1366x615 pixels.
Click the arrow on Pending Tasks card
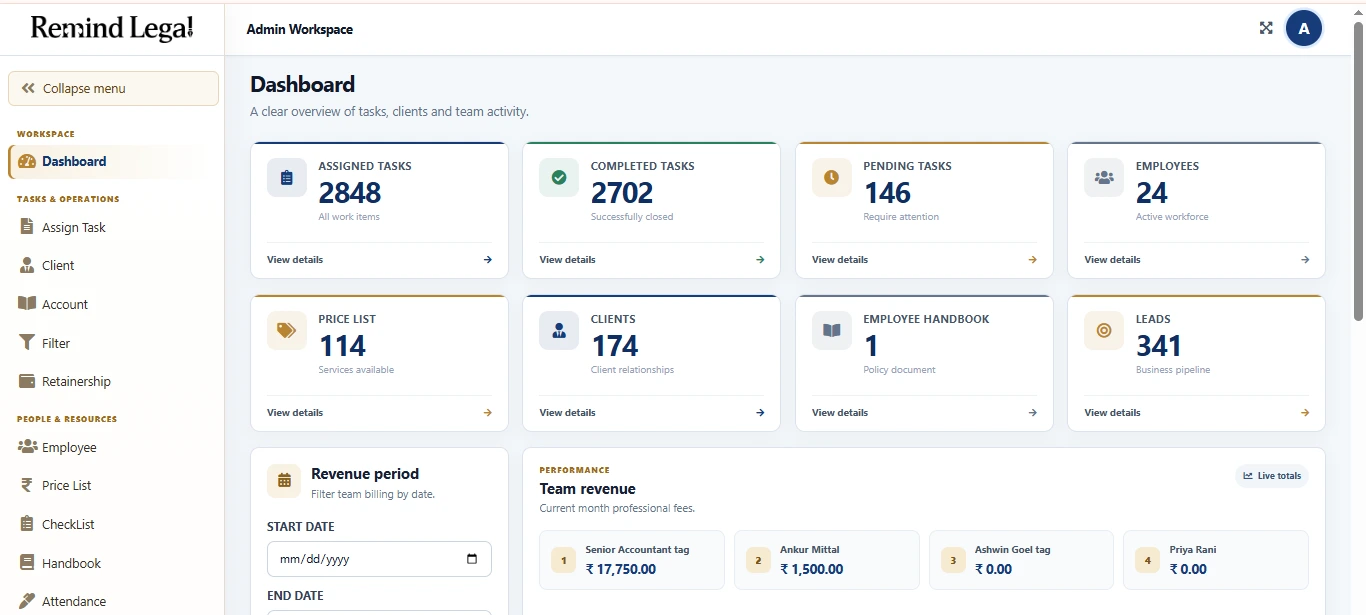(1033, 260)
